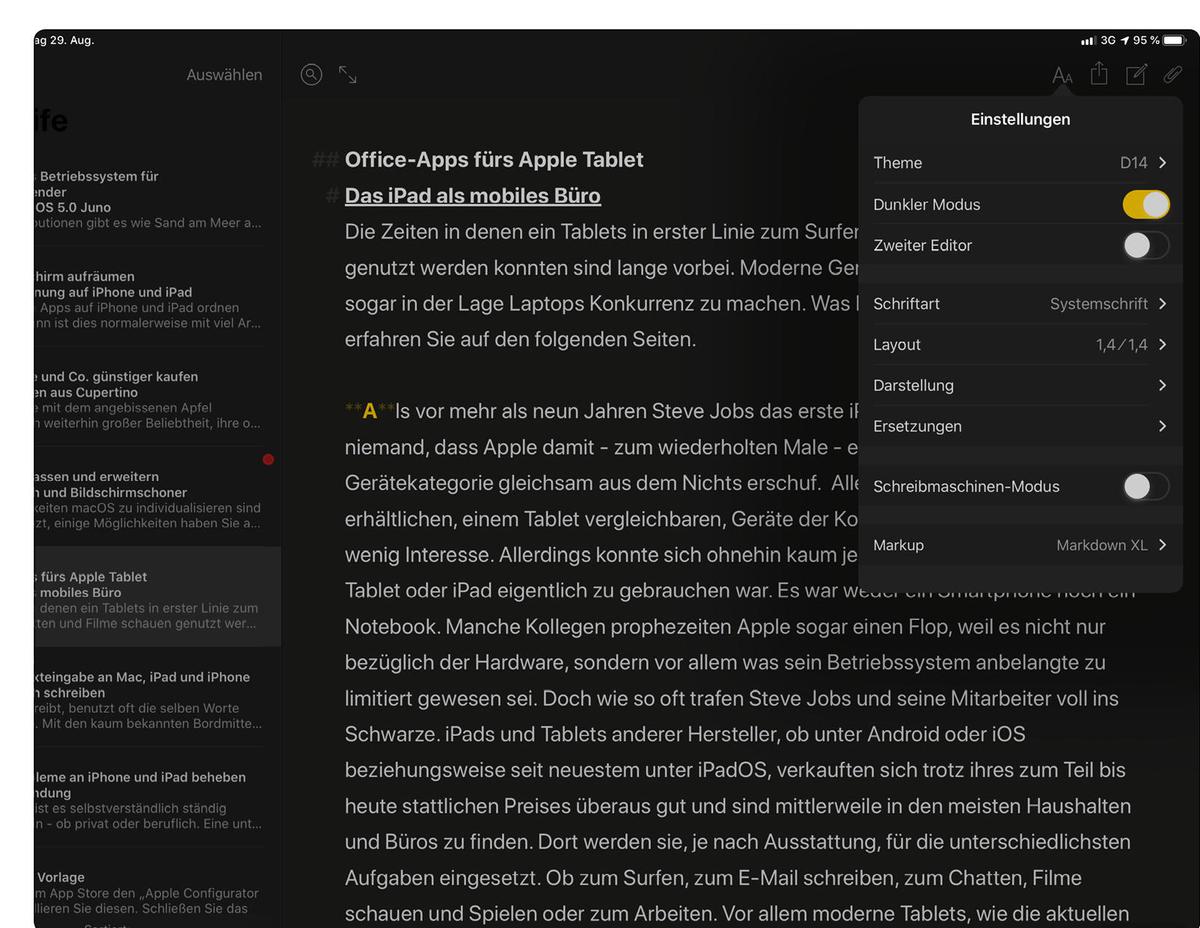Screen dimensions: 1200x928
Task: Click underlined heading 'Das iPad als mobiles Büro'
Action: tap(472, 196)
